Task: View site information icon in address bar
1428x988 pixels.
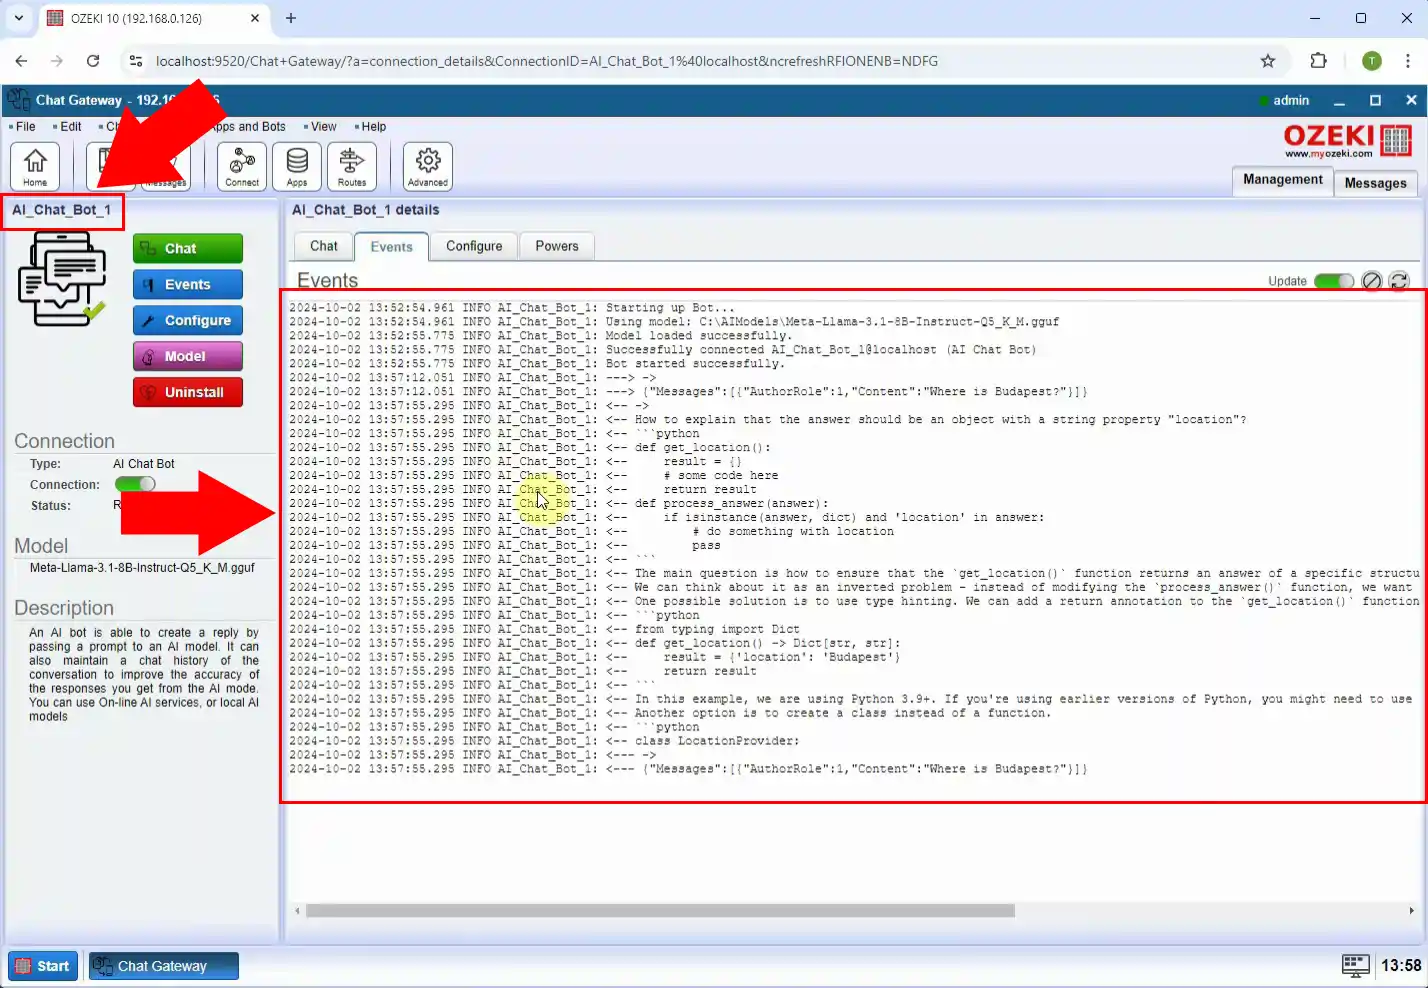Action: tap(135, 61)
